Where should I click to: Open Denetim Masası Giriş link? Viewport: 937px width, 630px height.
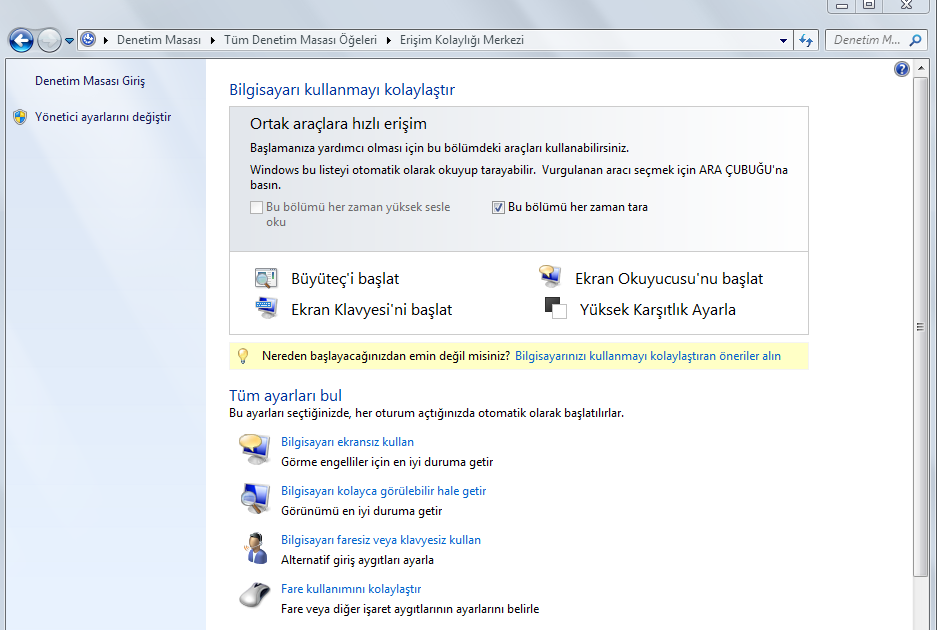[x=90, y=81]
